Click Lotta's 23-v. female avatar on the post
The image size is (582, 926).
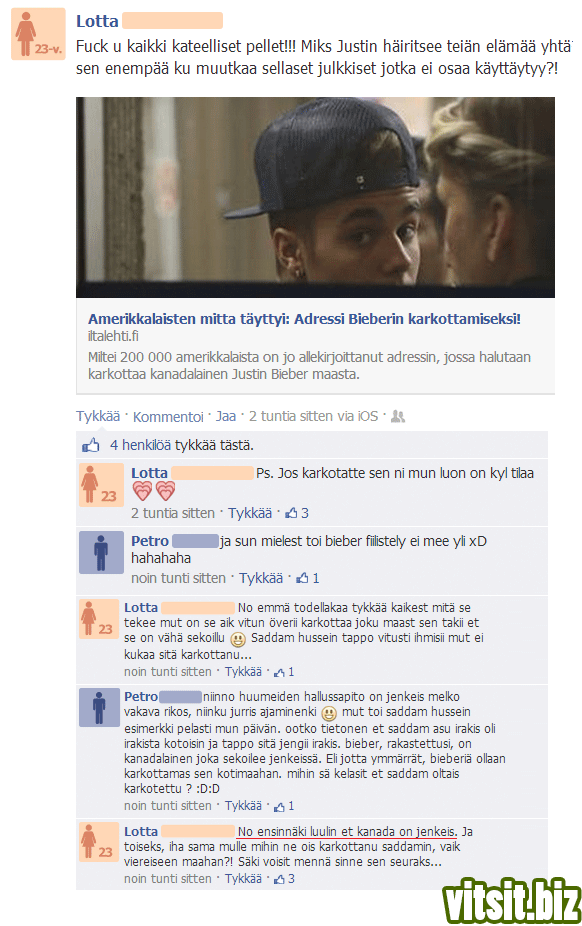pyautogui.click(x=38, y=34)
